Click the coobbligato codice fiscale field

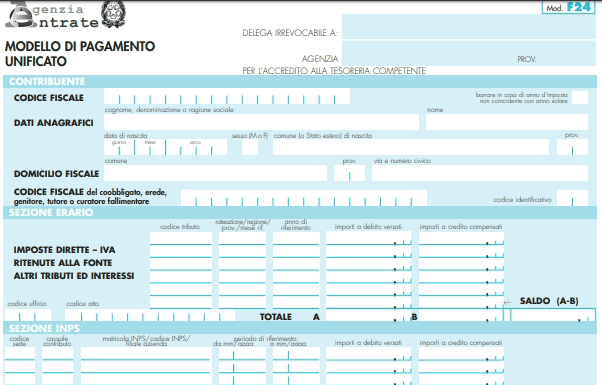pos(304,198)
